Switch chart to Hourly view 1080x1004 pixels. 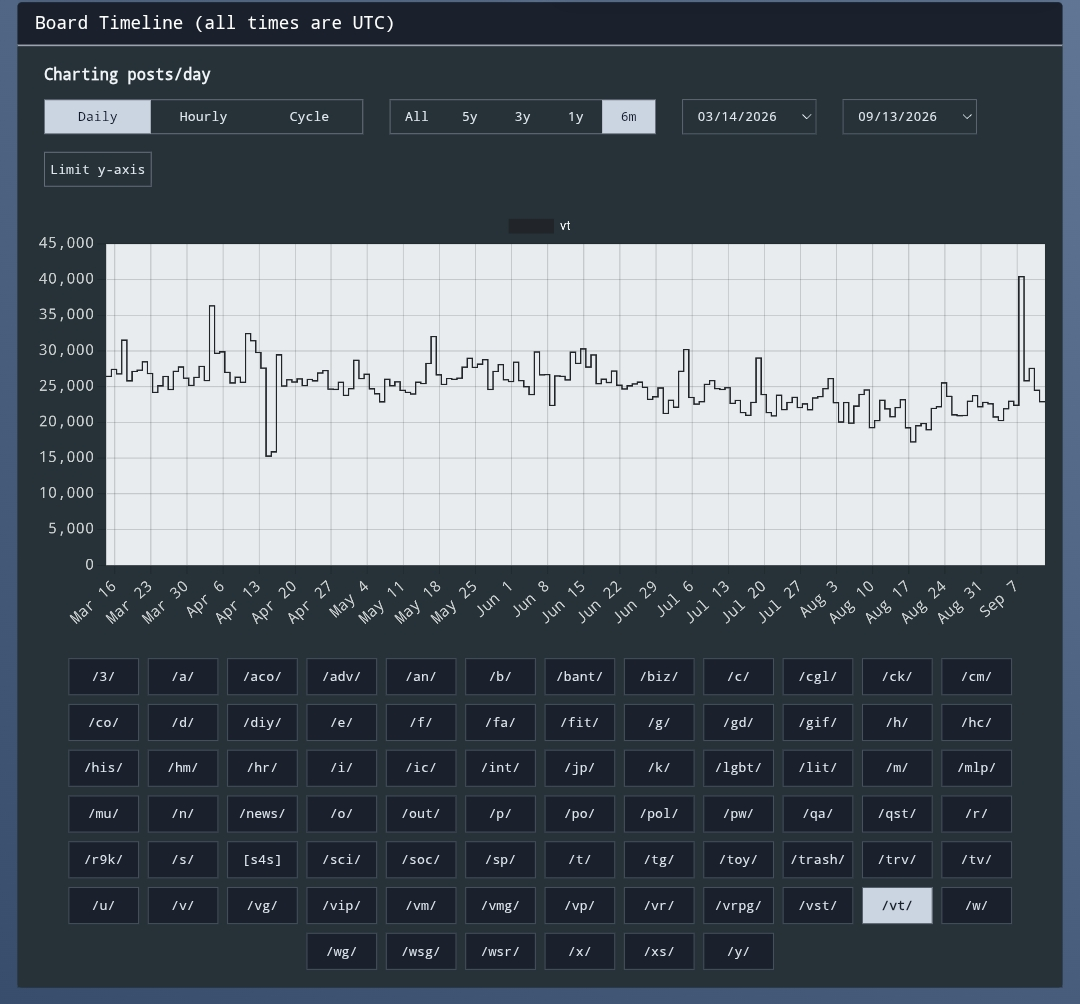pos(203,117)
